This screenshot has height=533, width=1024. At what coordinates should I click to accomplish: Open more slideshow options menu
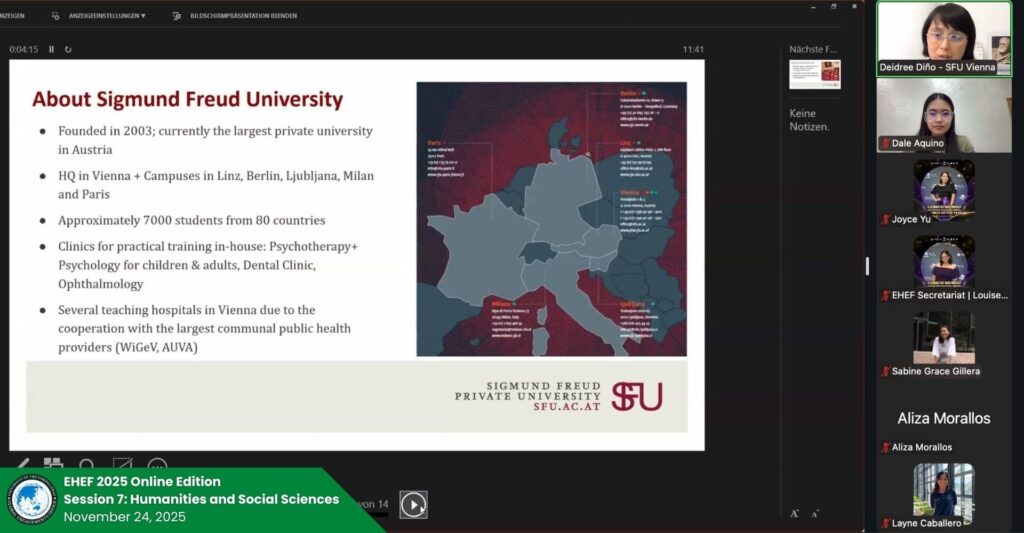pos(157,466)
